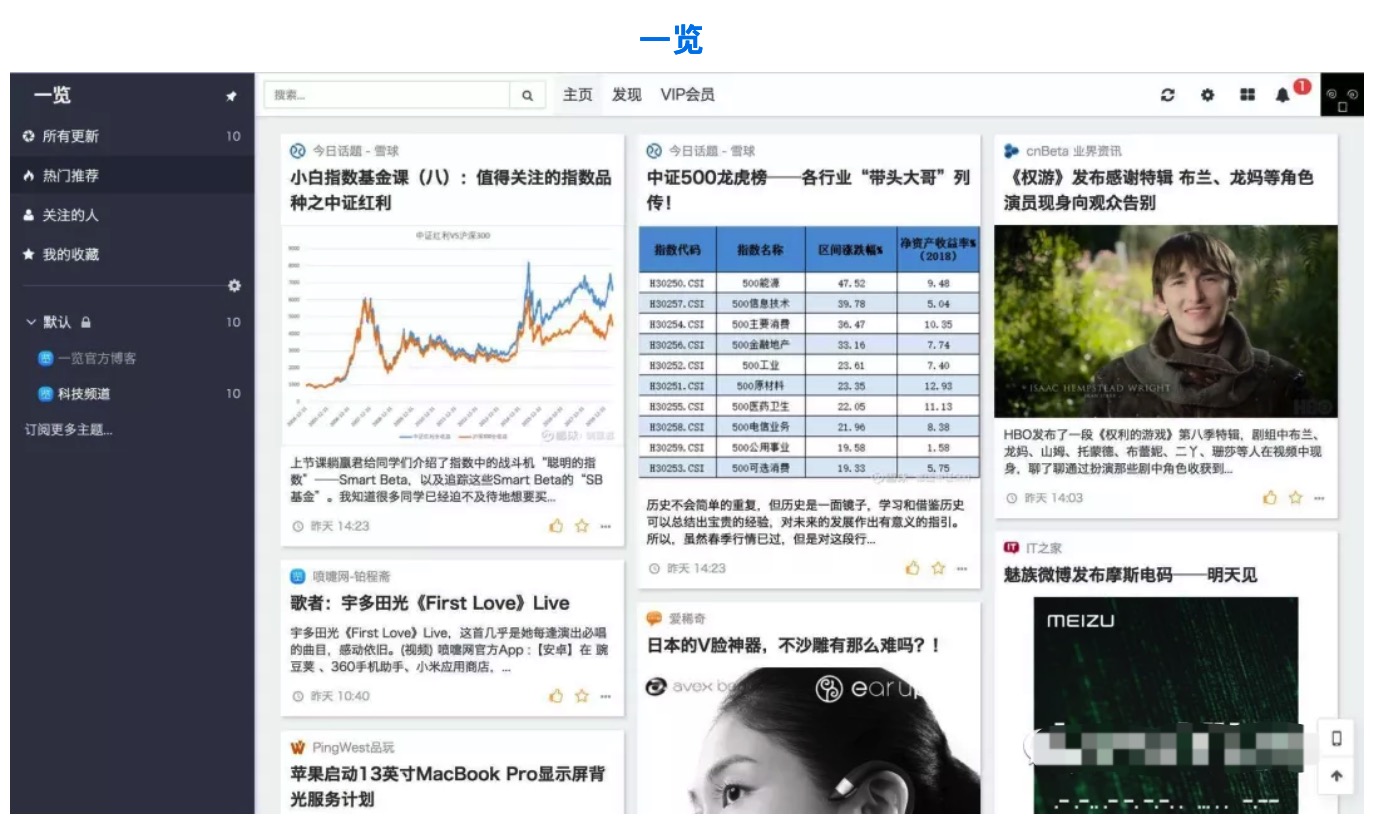Open article 苹果启动13英寸MacBook Pro显示屏背光服务计划

coord(448,786)
